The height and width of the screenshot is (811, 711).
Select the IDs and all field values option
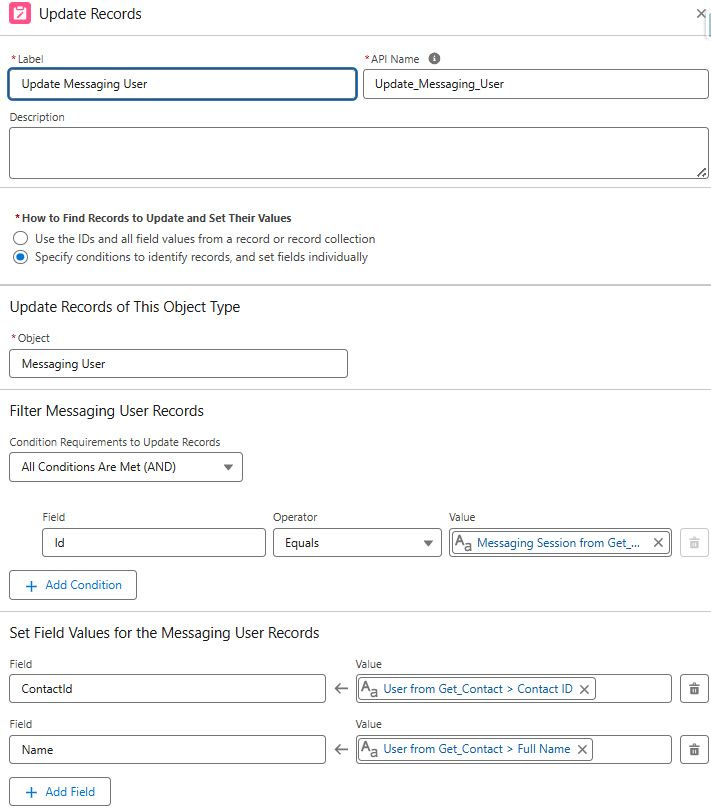click(x=20, y=238)
